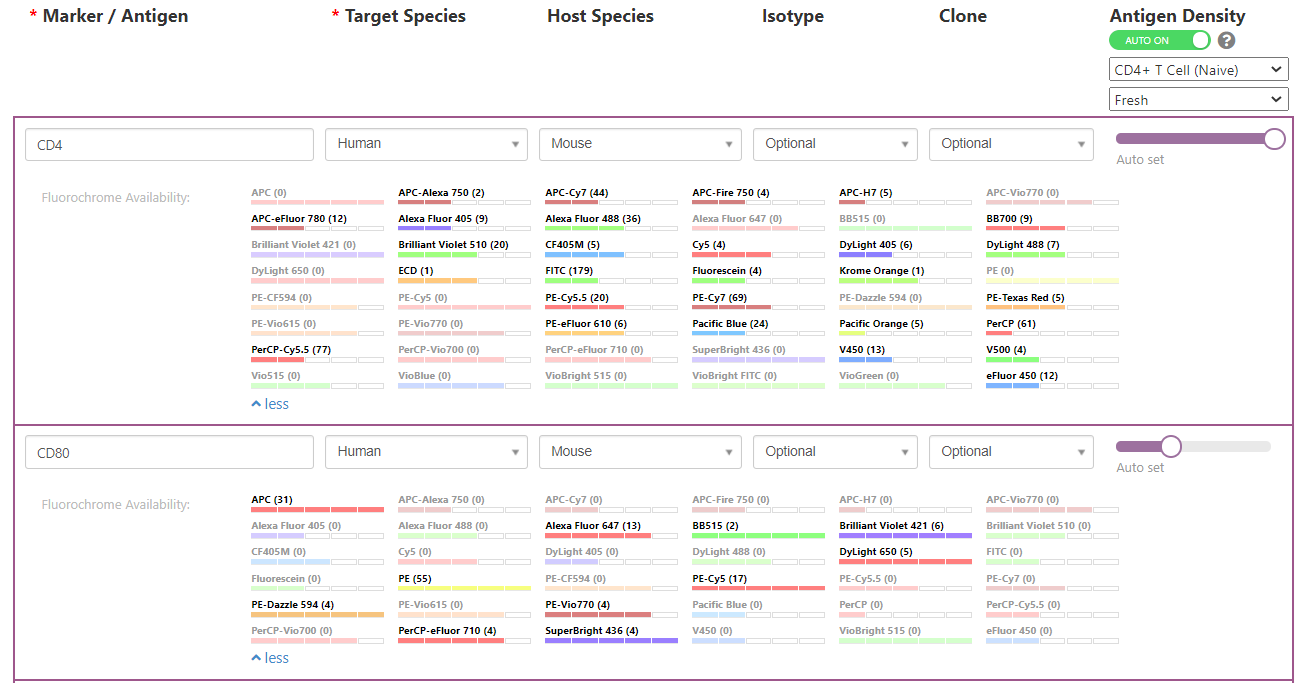The height and width of the screenshot is (683, 1306).
Task: Choose Brilliant Violet 421 (6) for CD80
Action: pyautogui.click(x=891, y=526)
